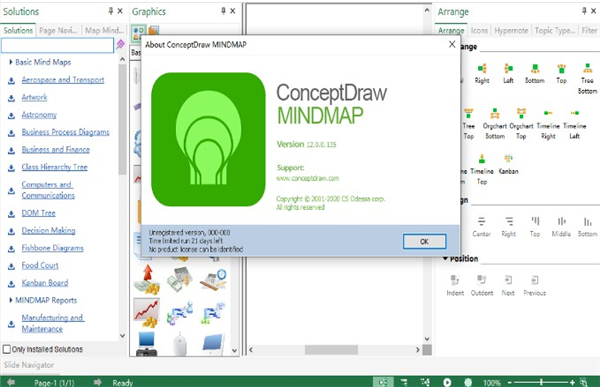Arrange map with Right layout icon
The image size is (600, 387).
click(x=482, y=73)
